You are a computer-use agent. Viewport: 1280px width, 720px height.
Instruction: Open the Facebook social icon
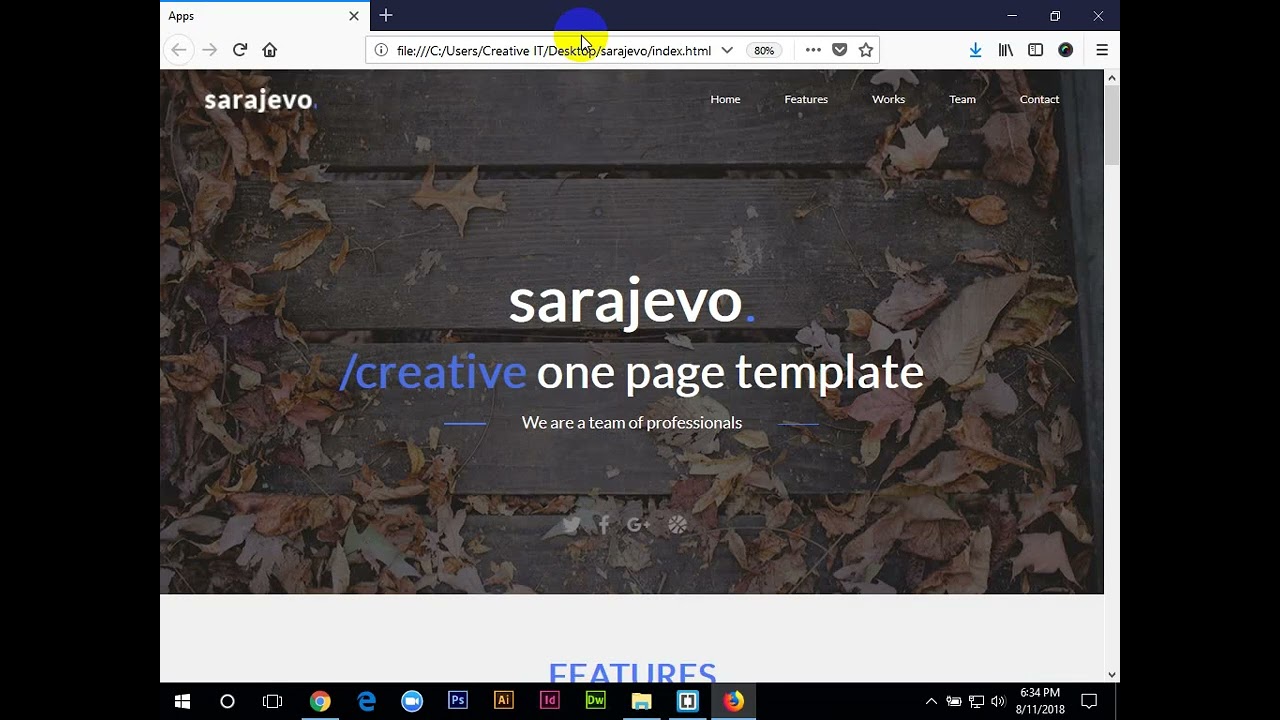coord(604,524)
